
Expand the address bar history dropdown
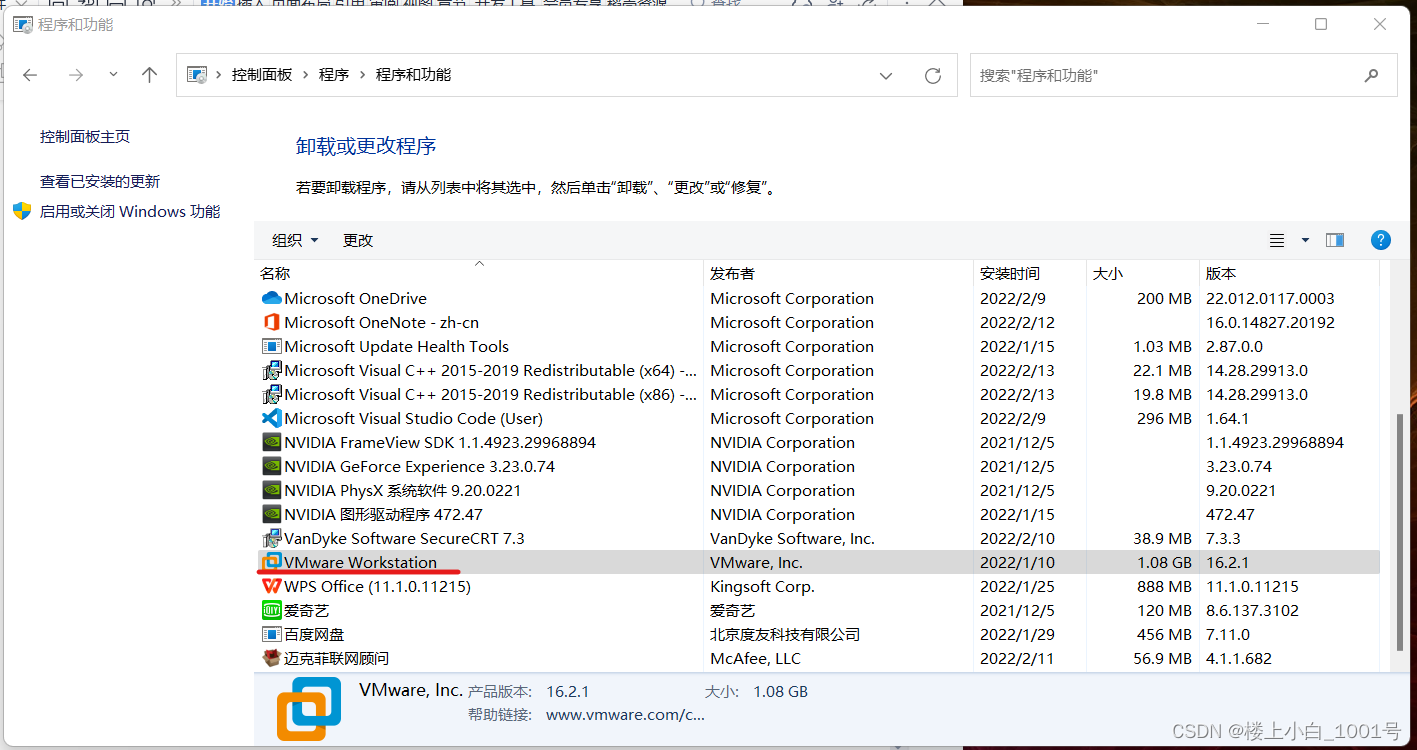pos(886,76)
